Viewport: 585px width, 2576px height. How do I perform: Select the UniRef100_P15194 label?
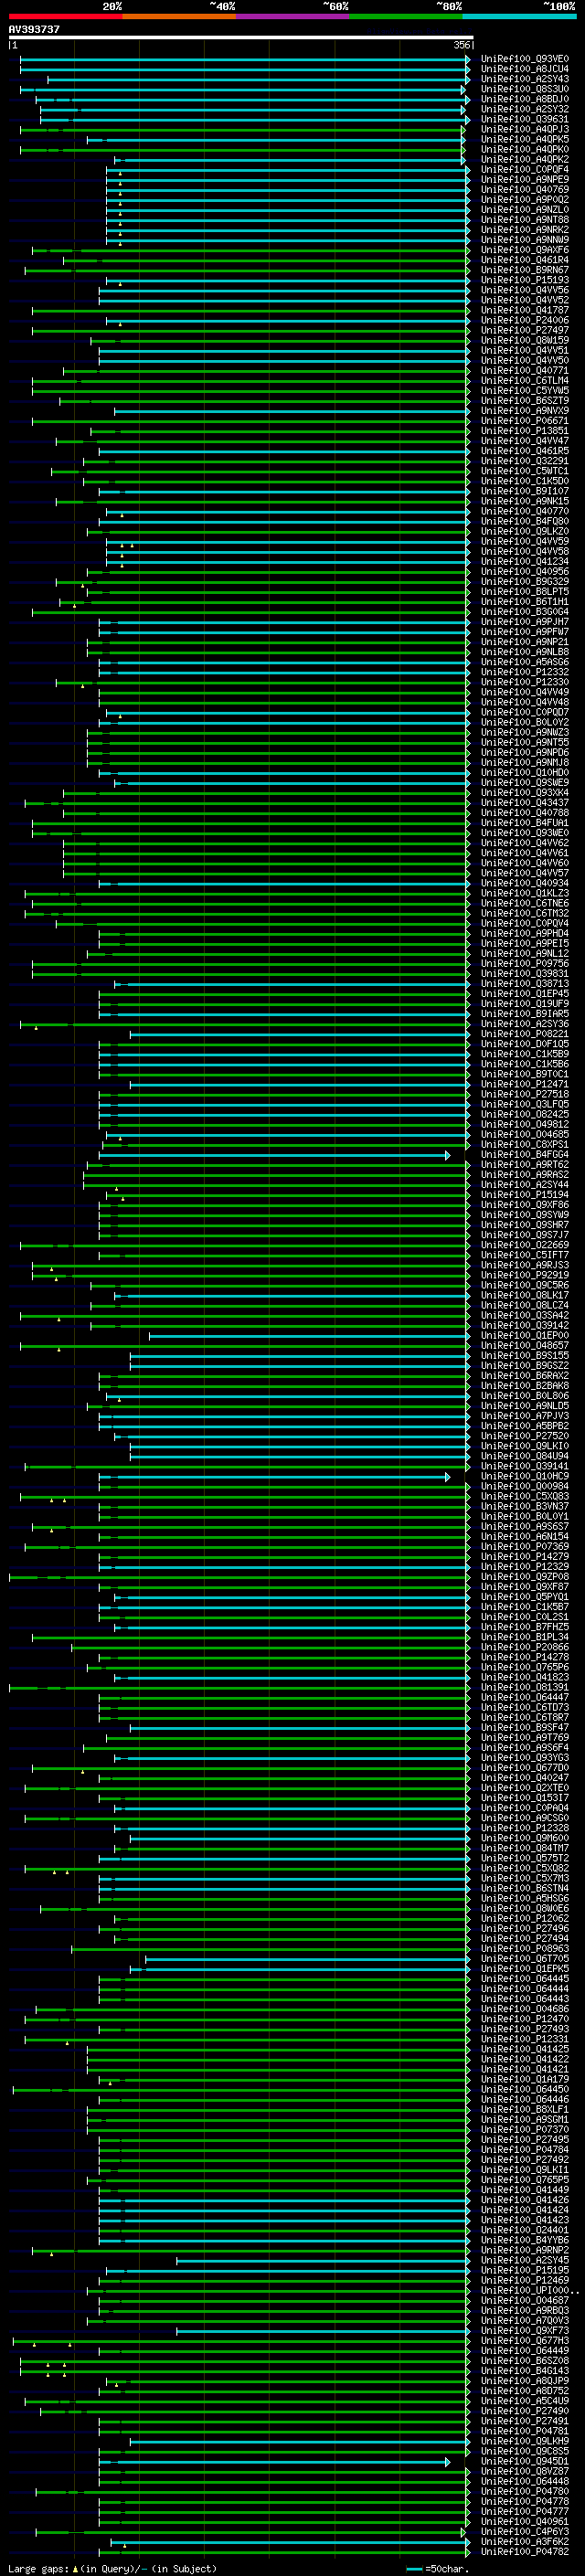tap(525, 1195)
